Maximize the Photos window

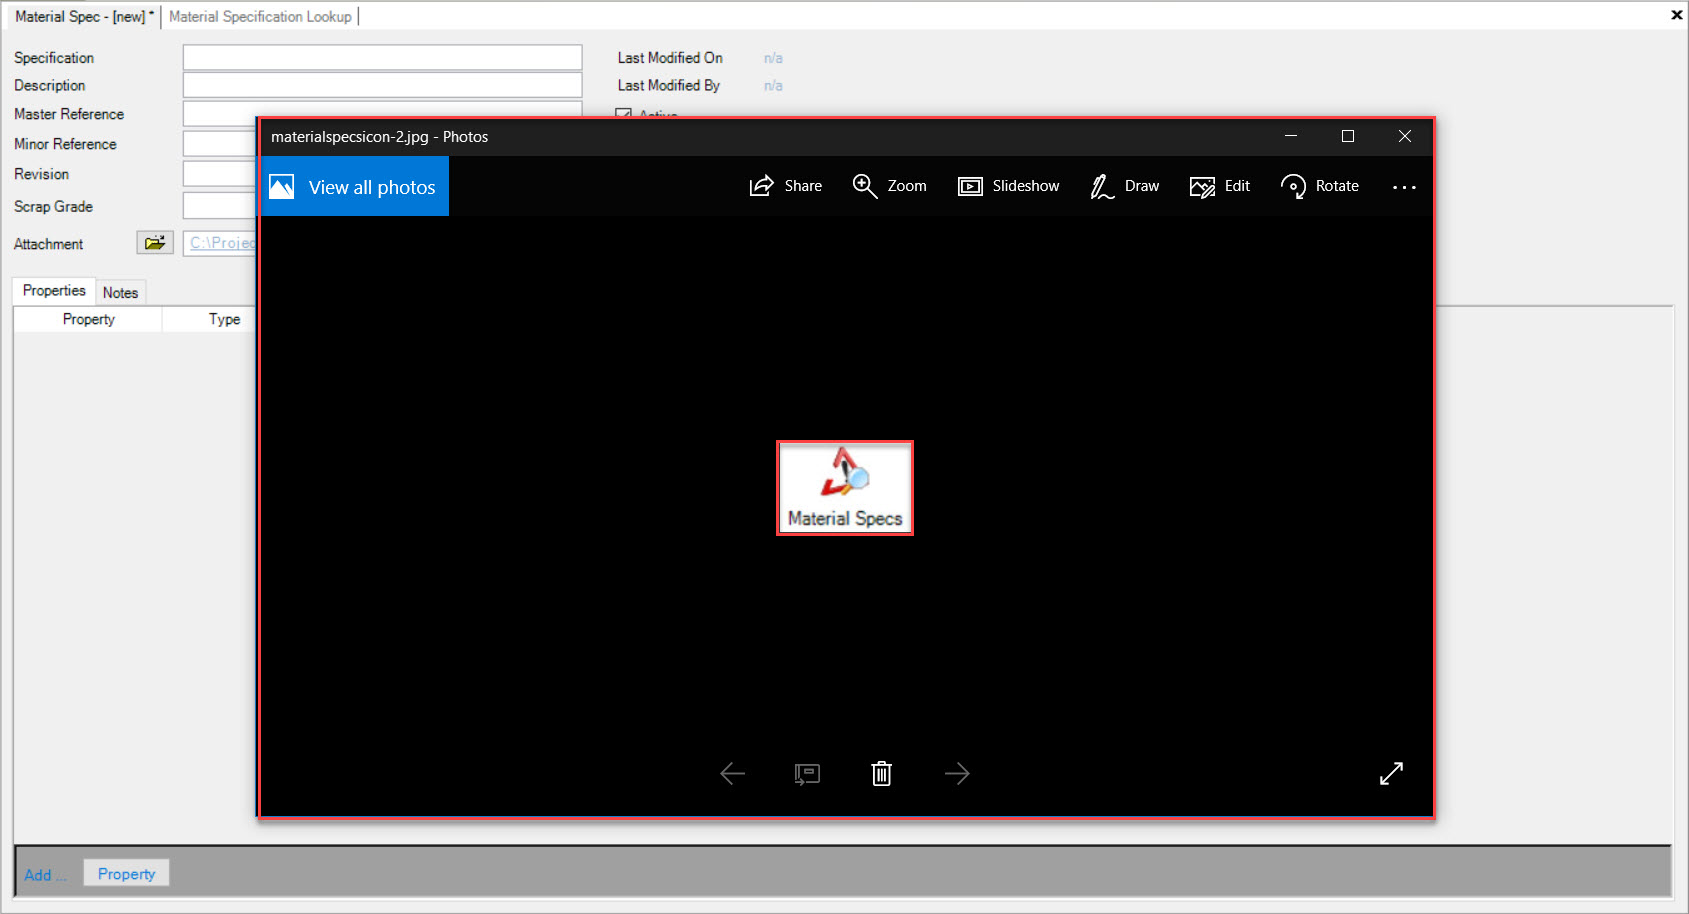tap(1348, 136)
